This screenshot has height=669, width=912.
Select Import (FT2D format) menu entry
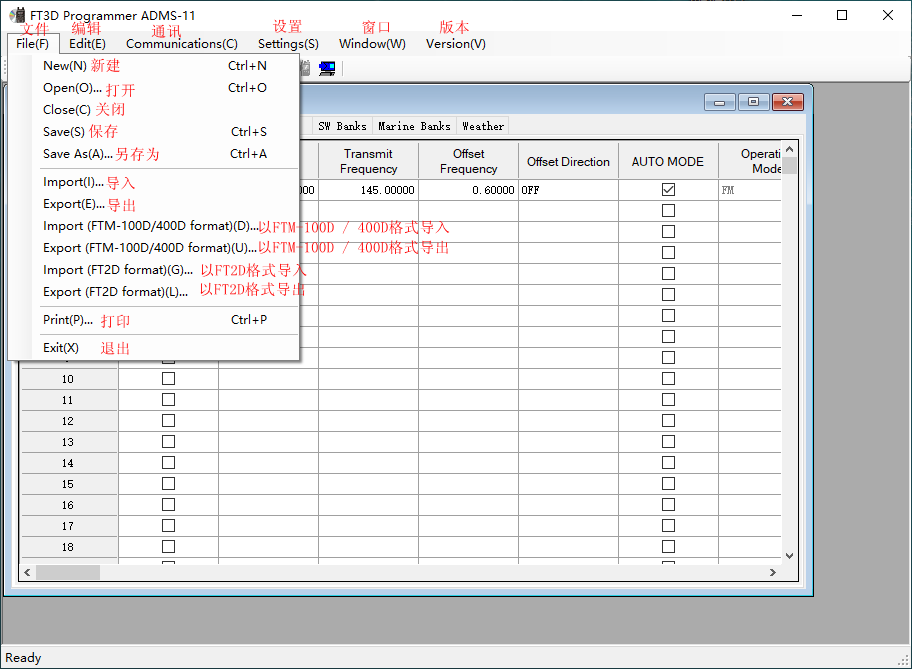[118, 270]
